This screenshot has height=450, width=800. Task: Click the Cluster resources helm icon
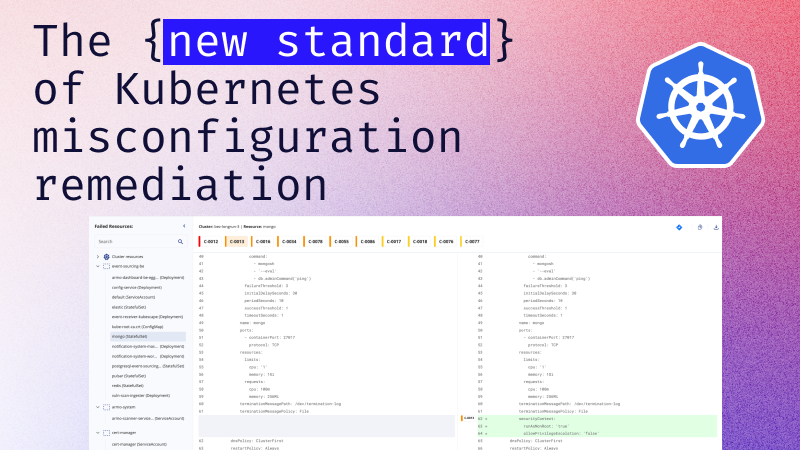coord(107,257)
